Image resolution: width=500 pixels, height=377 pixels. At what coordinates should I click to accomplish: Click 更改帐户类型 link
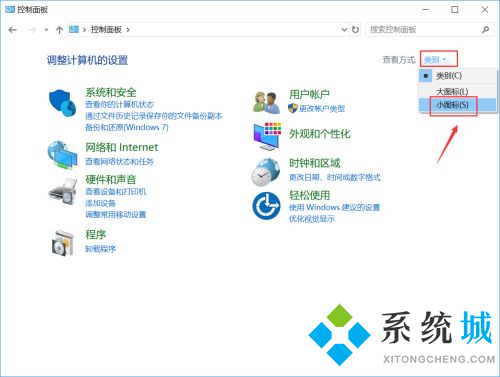click(x=322, y=109)
